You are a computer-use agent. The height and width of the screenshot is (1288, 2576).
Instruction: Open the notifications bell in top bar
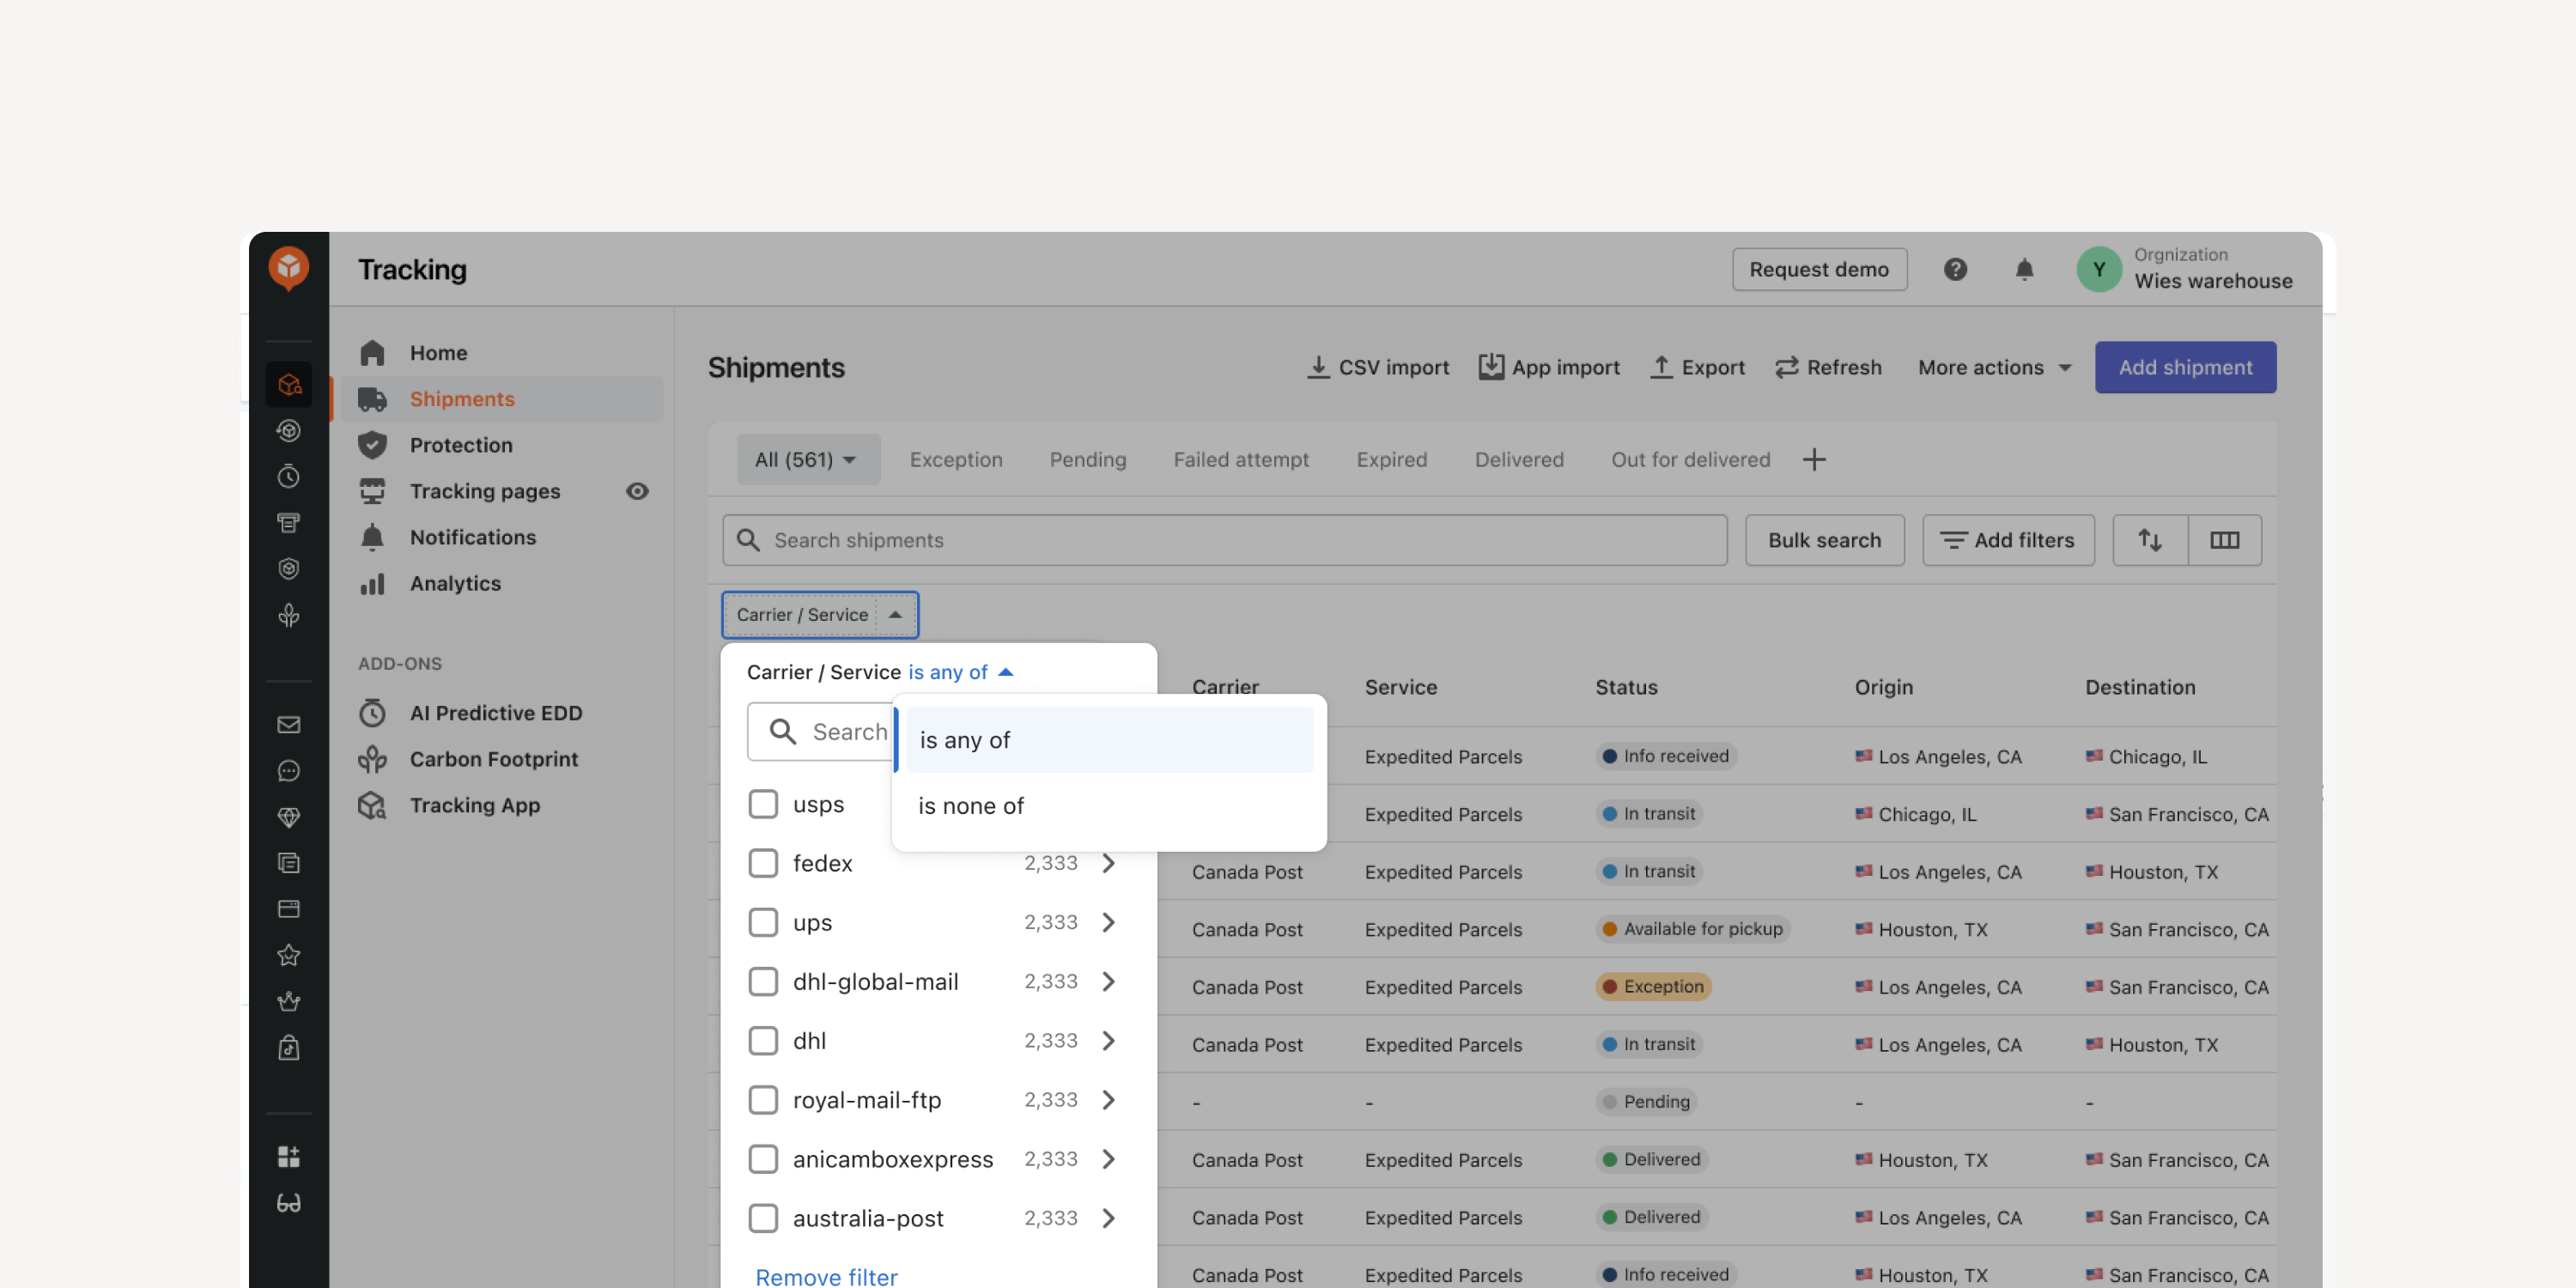[2024, 269]
